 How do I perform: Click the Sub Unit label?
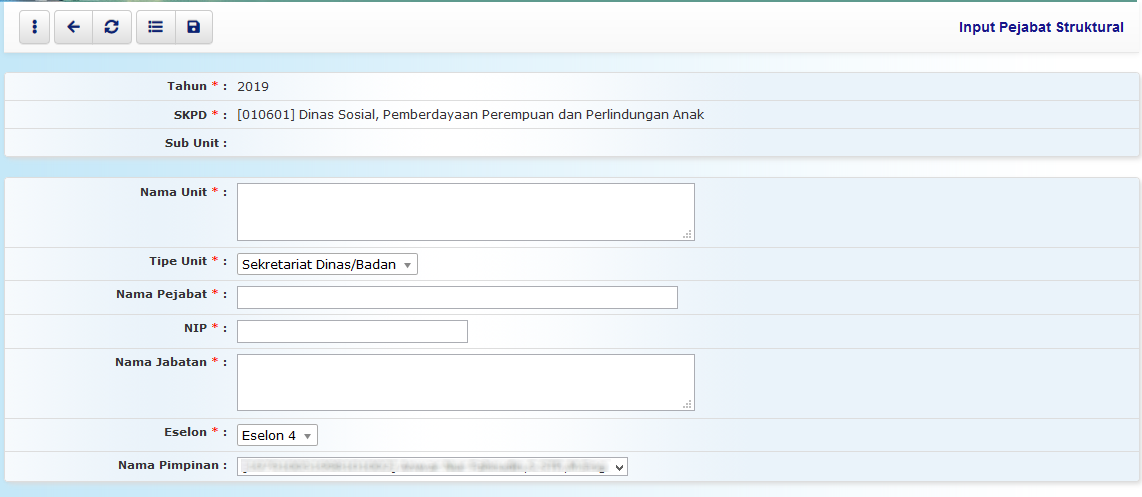click(195, 143)
